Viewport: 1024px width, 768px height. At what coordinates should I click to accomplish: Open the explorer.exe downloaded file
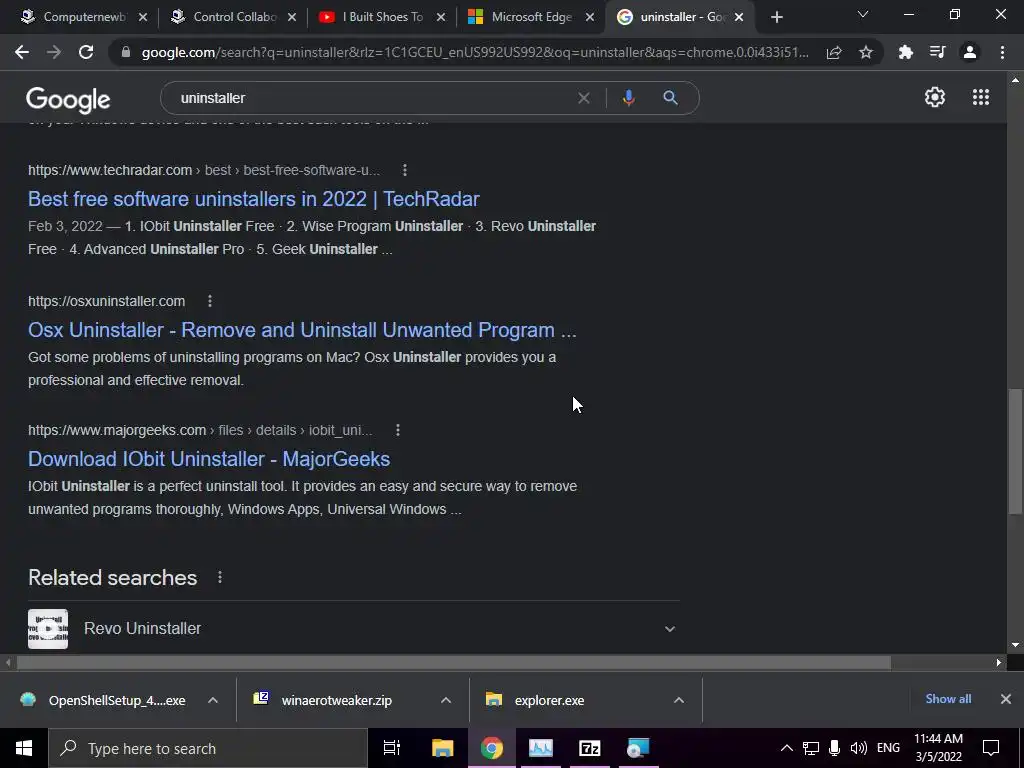549,700
